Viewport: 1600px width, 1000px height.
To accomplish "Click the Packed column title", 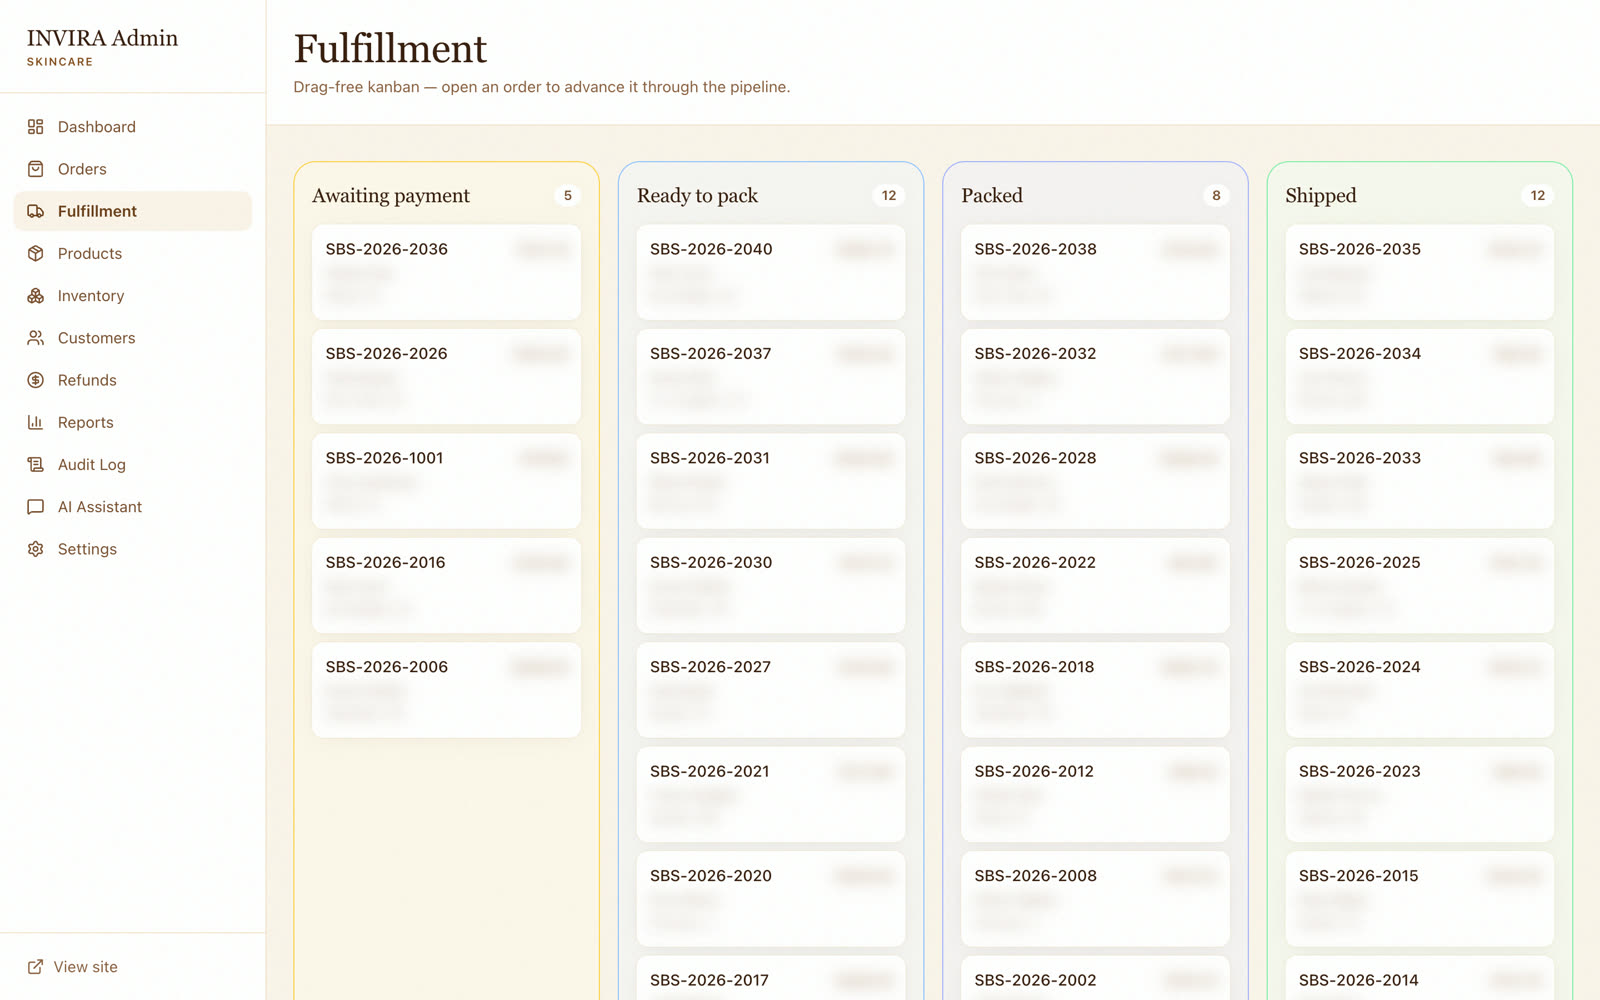I will pyautogui.click(x=992, y=196).
